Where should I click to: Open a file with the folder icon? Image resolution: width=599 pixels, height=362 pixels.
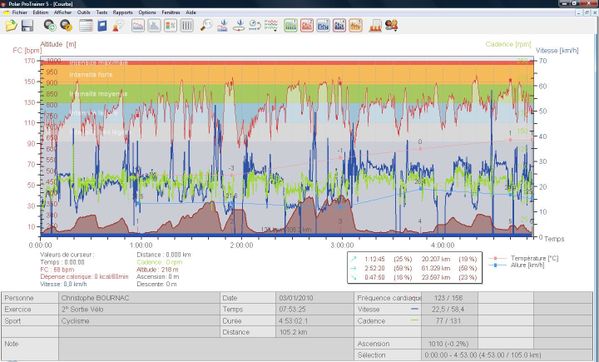point(11,26)
